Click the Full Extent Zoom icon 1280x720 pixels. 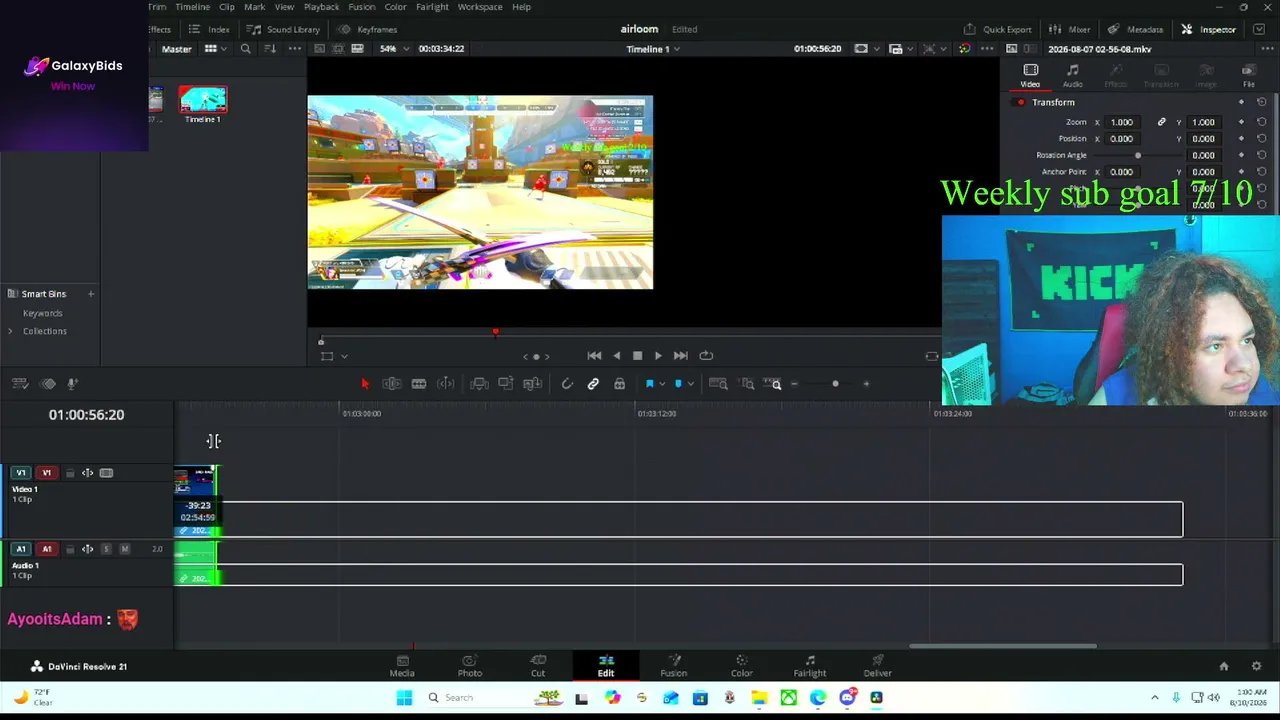718,384
